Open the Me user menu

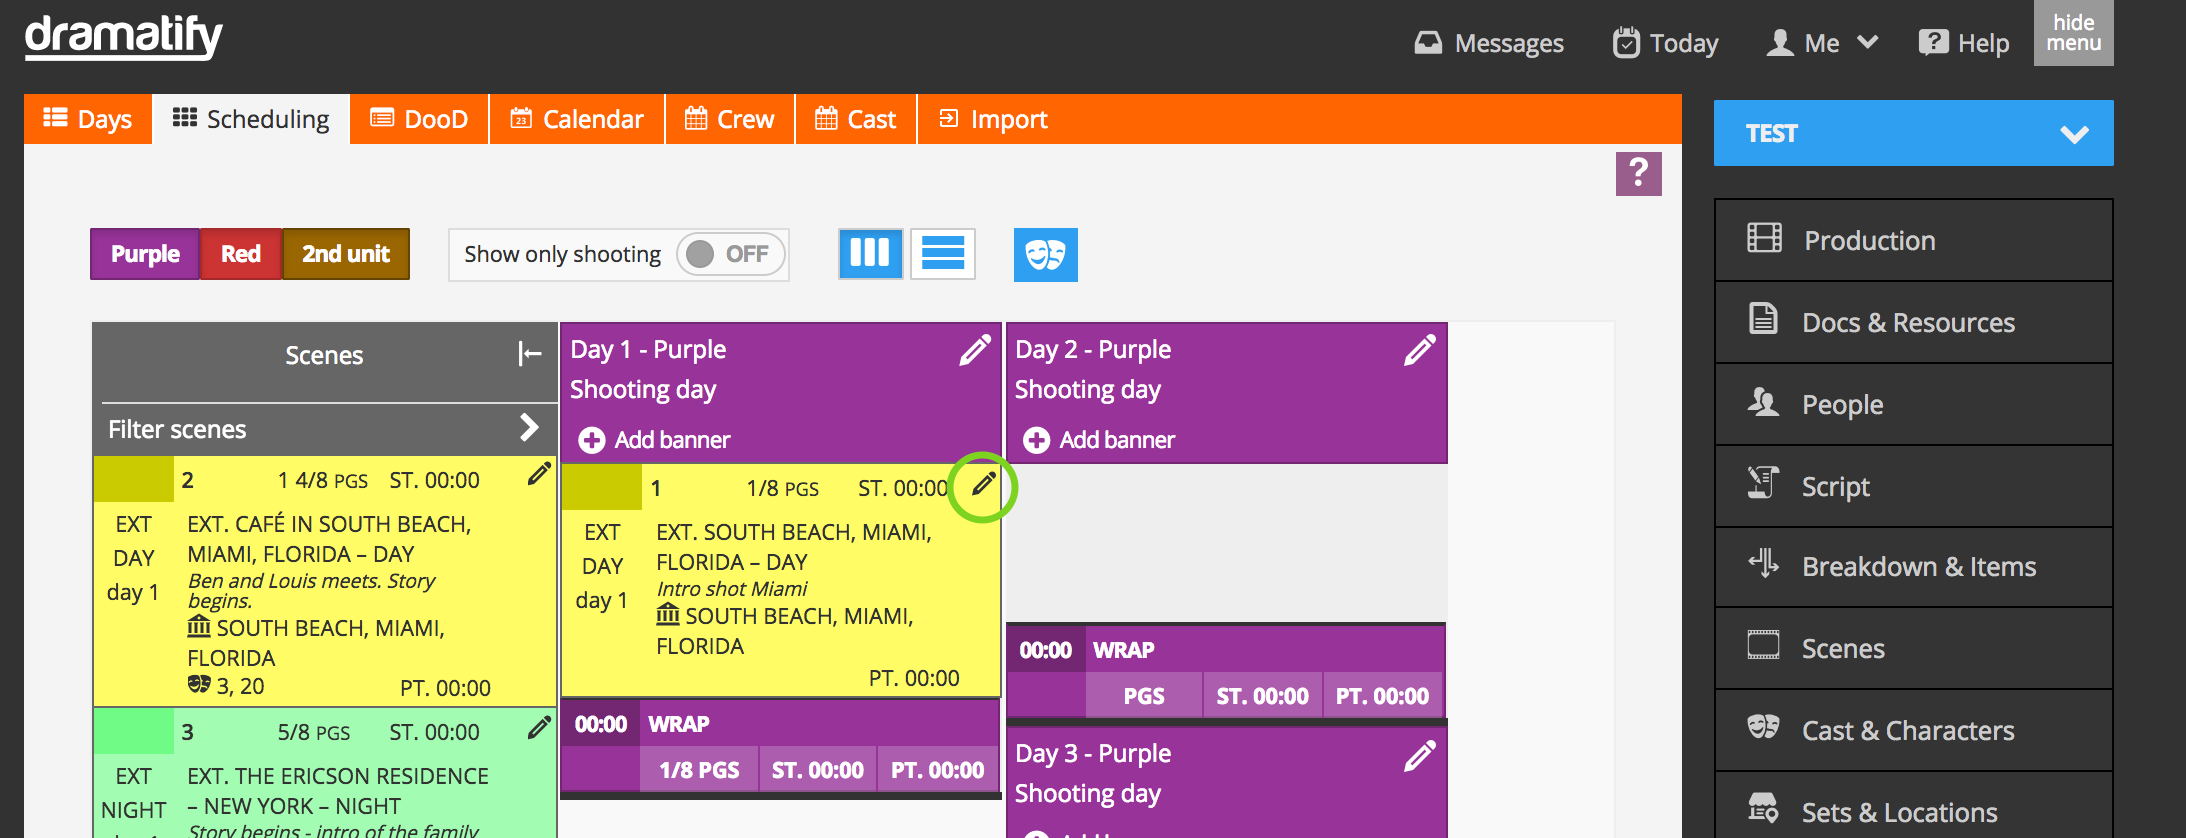1822,43
